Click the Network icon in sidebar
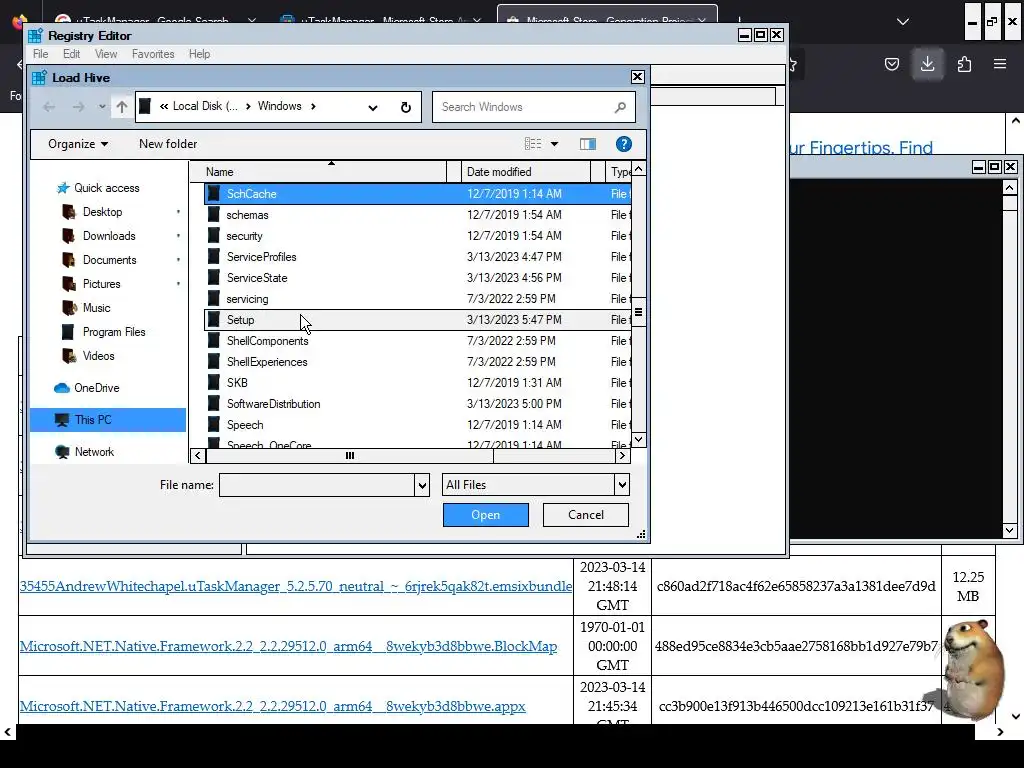Viewport: 1024px width, 768px height. click(x=62, y=452)
